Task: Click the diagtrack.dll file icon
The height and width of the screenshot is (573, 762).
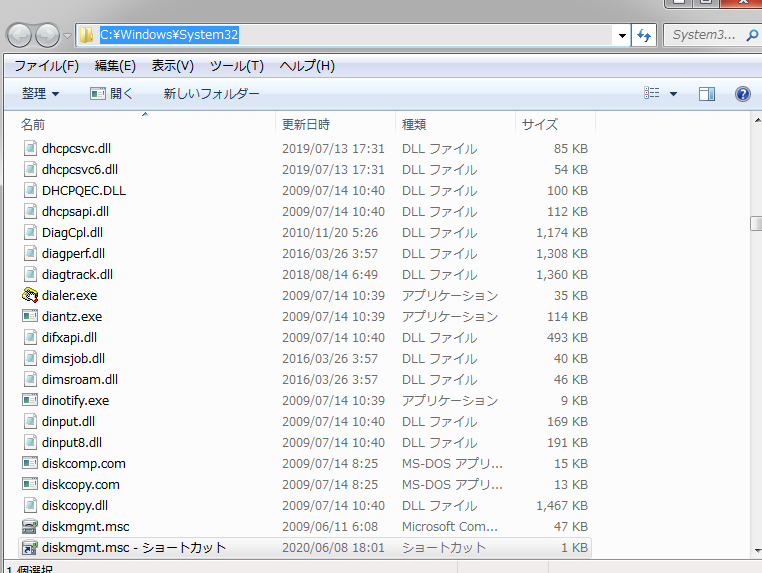Action: (x=30, y=274)
